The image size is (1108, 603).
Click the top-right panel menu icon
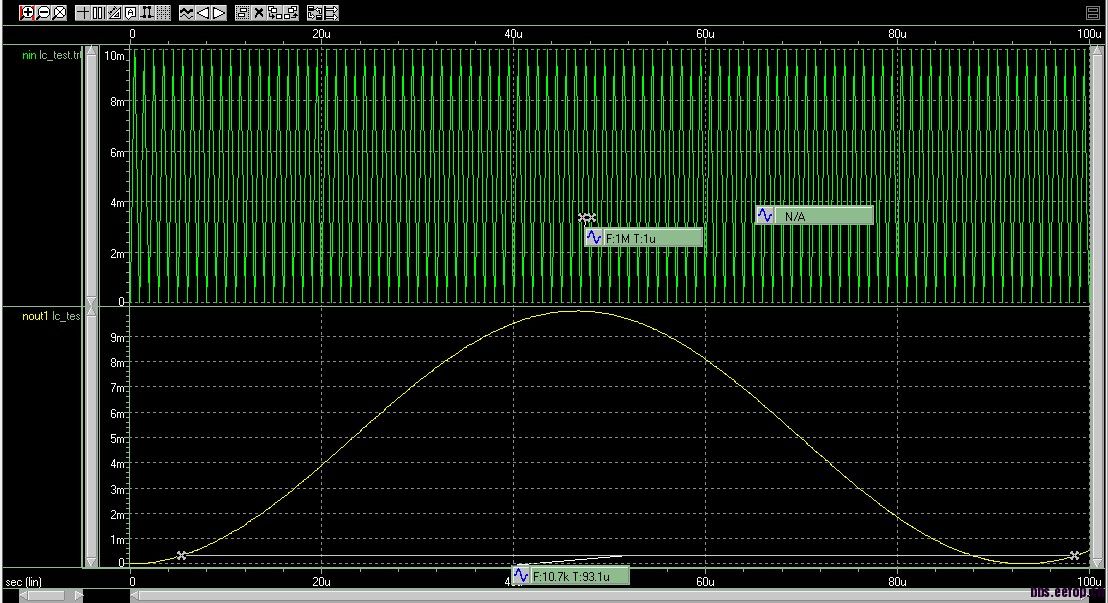pos(1092,13)
